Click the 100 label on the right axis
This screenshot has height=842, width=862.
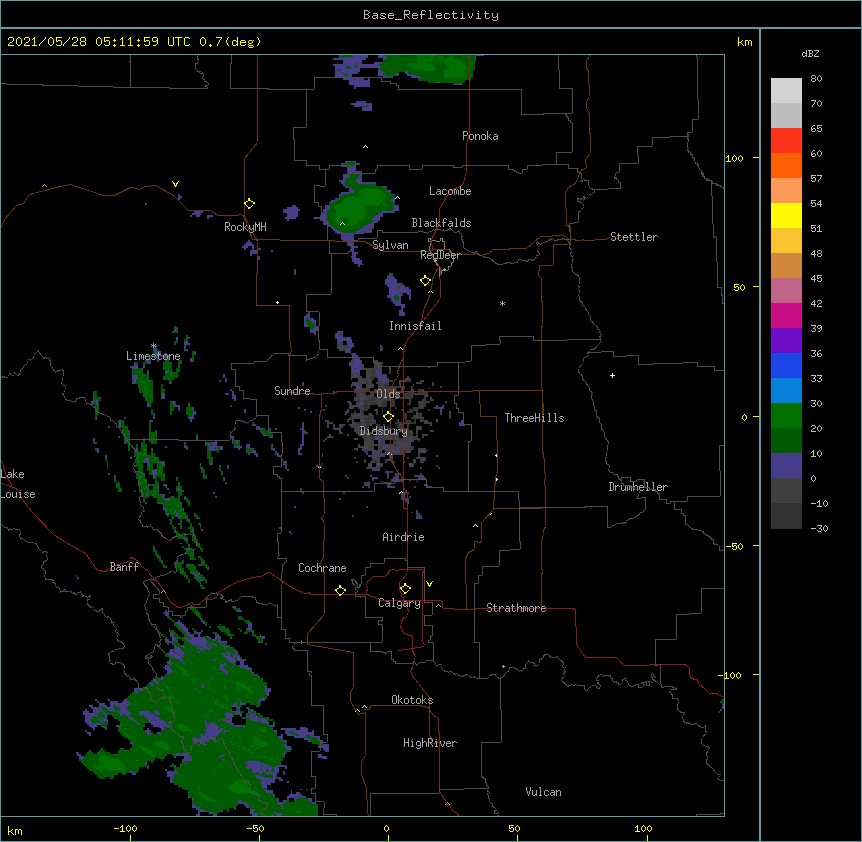[734, 158]
